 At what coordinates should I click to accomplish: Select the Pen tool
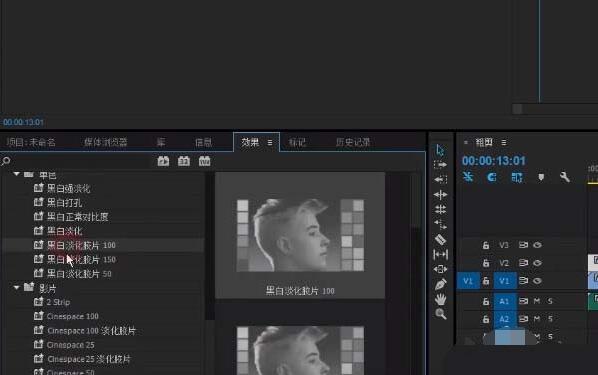440,285
